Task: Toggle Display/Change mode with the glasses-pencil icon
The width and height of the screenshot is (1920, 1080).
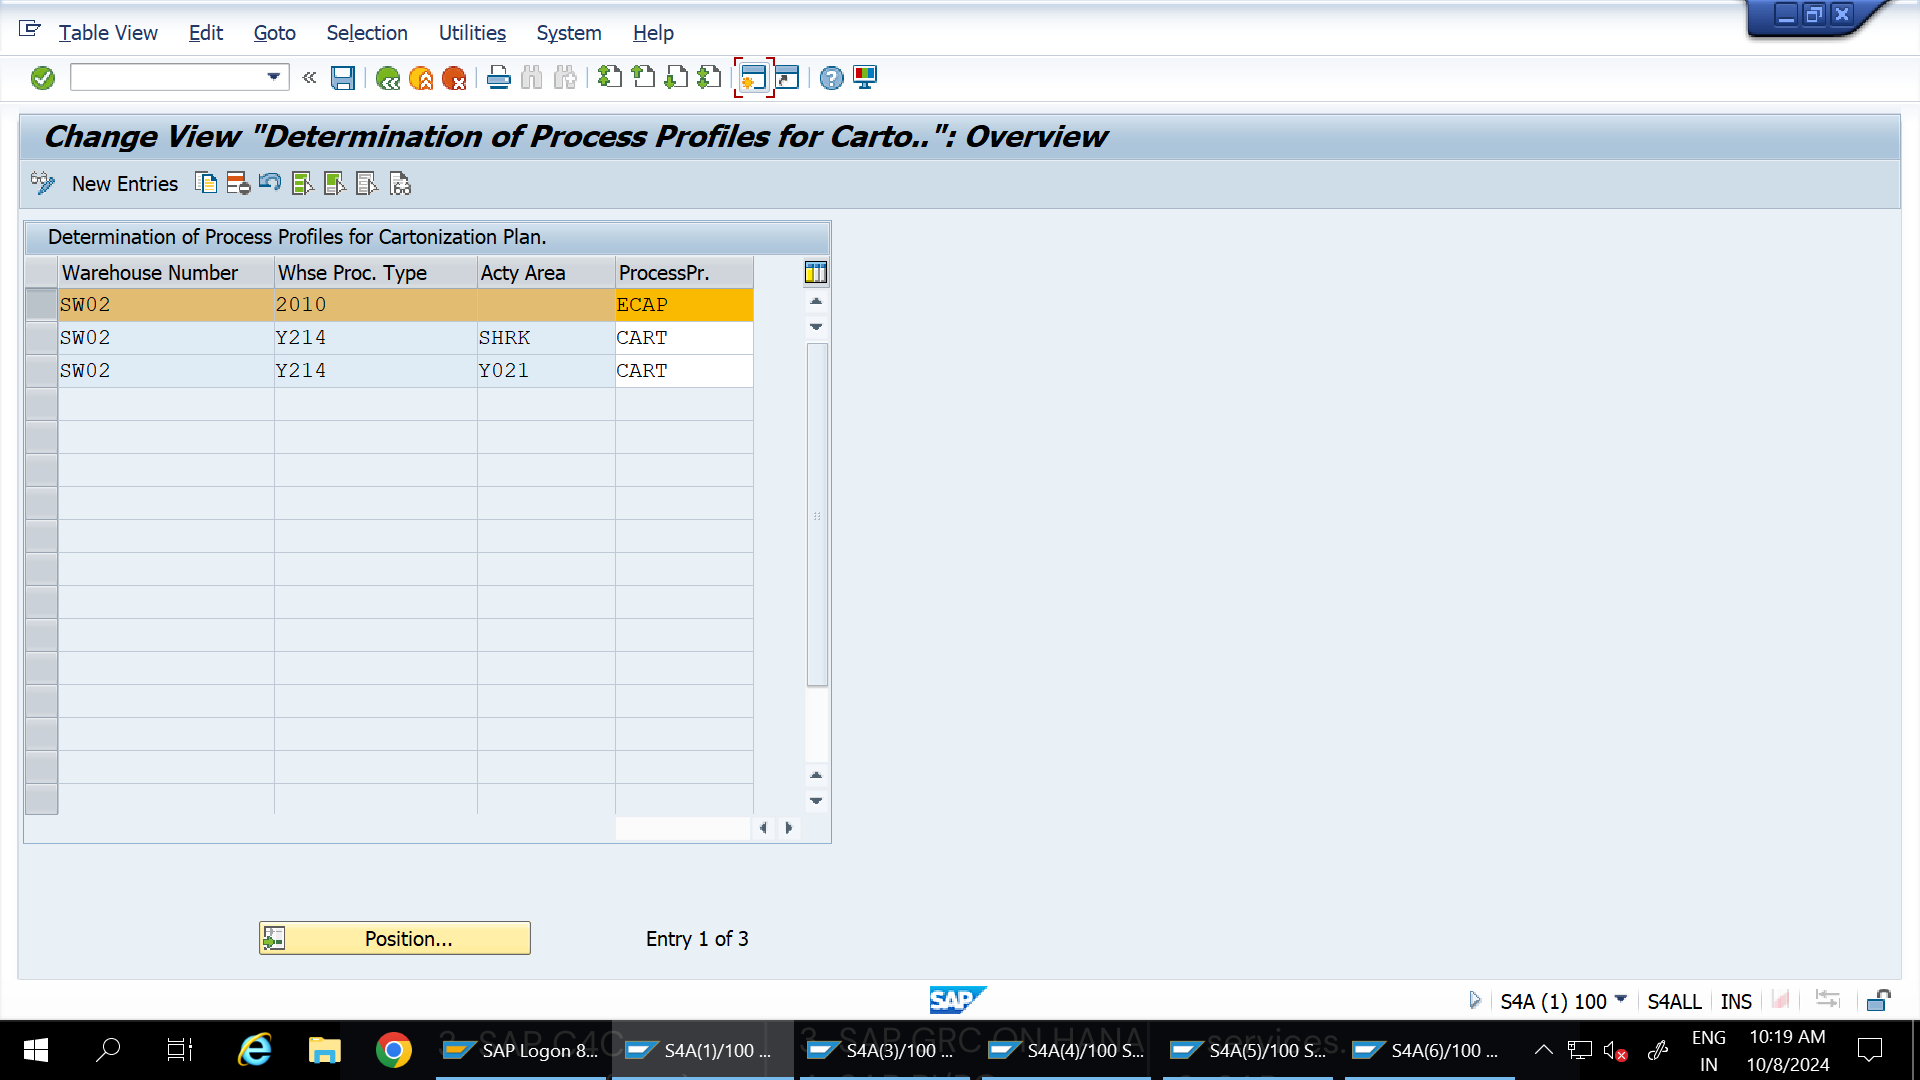Action: point(42,183)
